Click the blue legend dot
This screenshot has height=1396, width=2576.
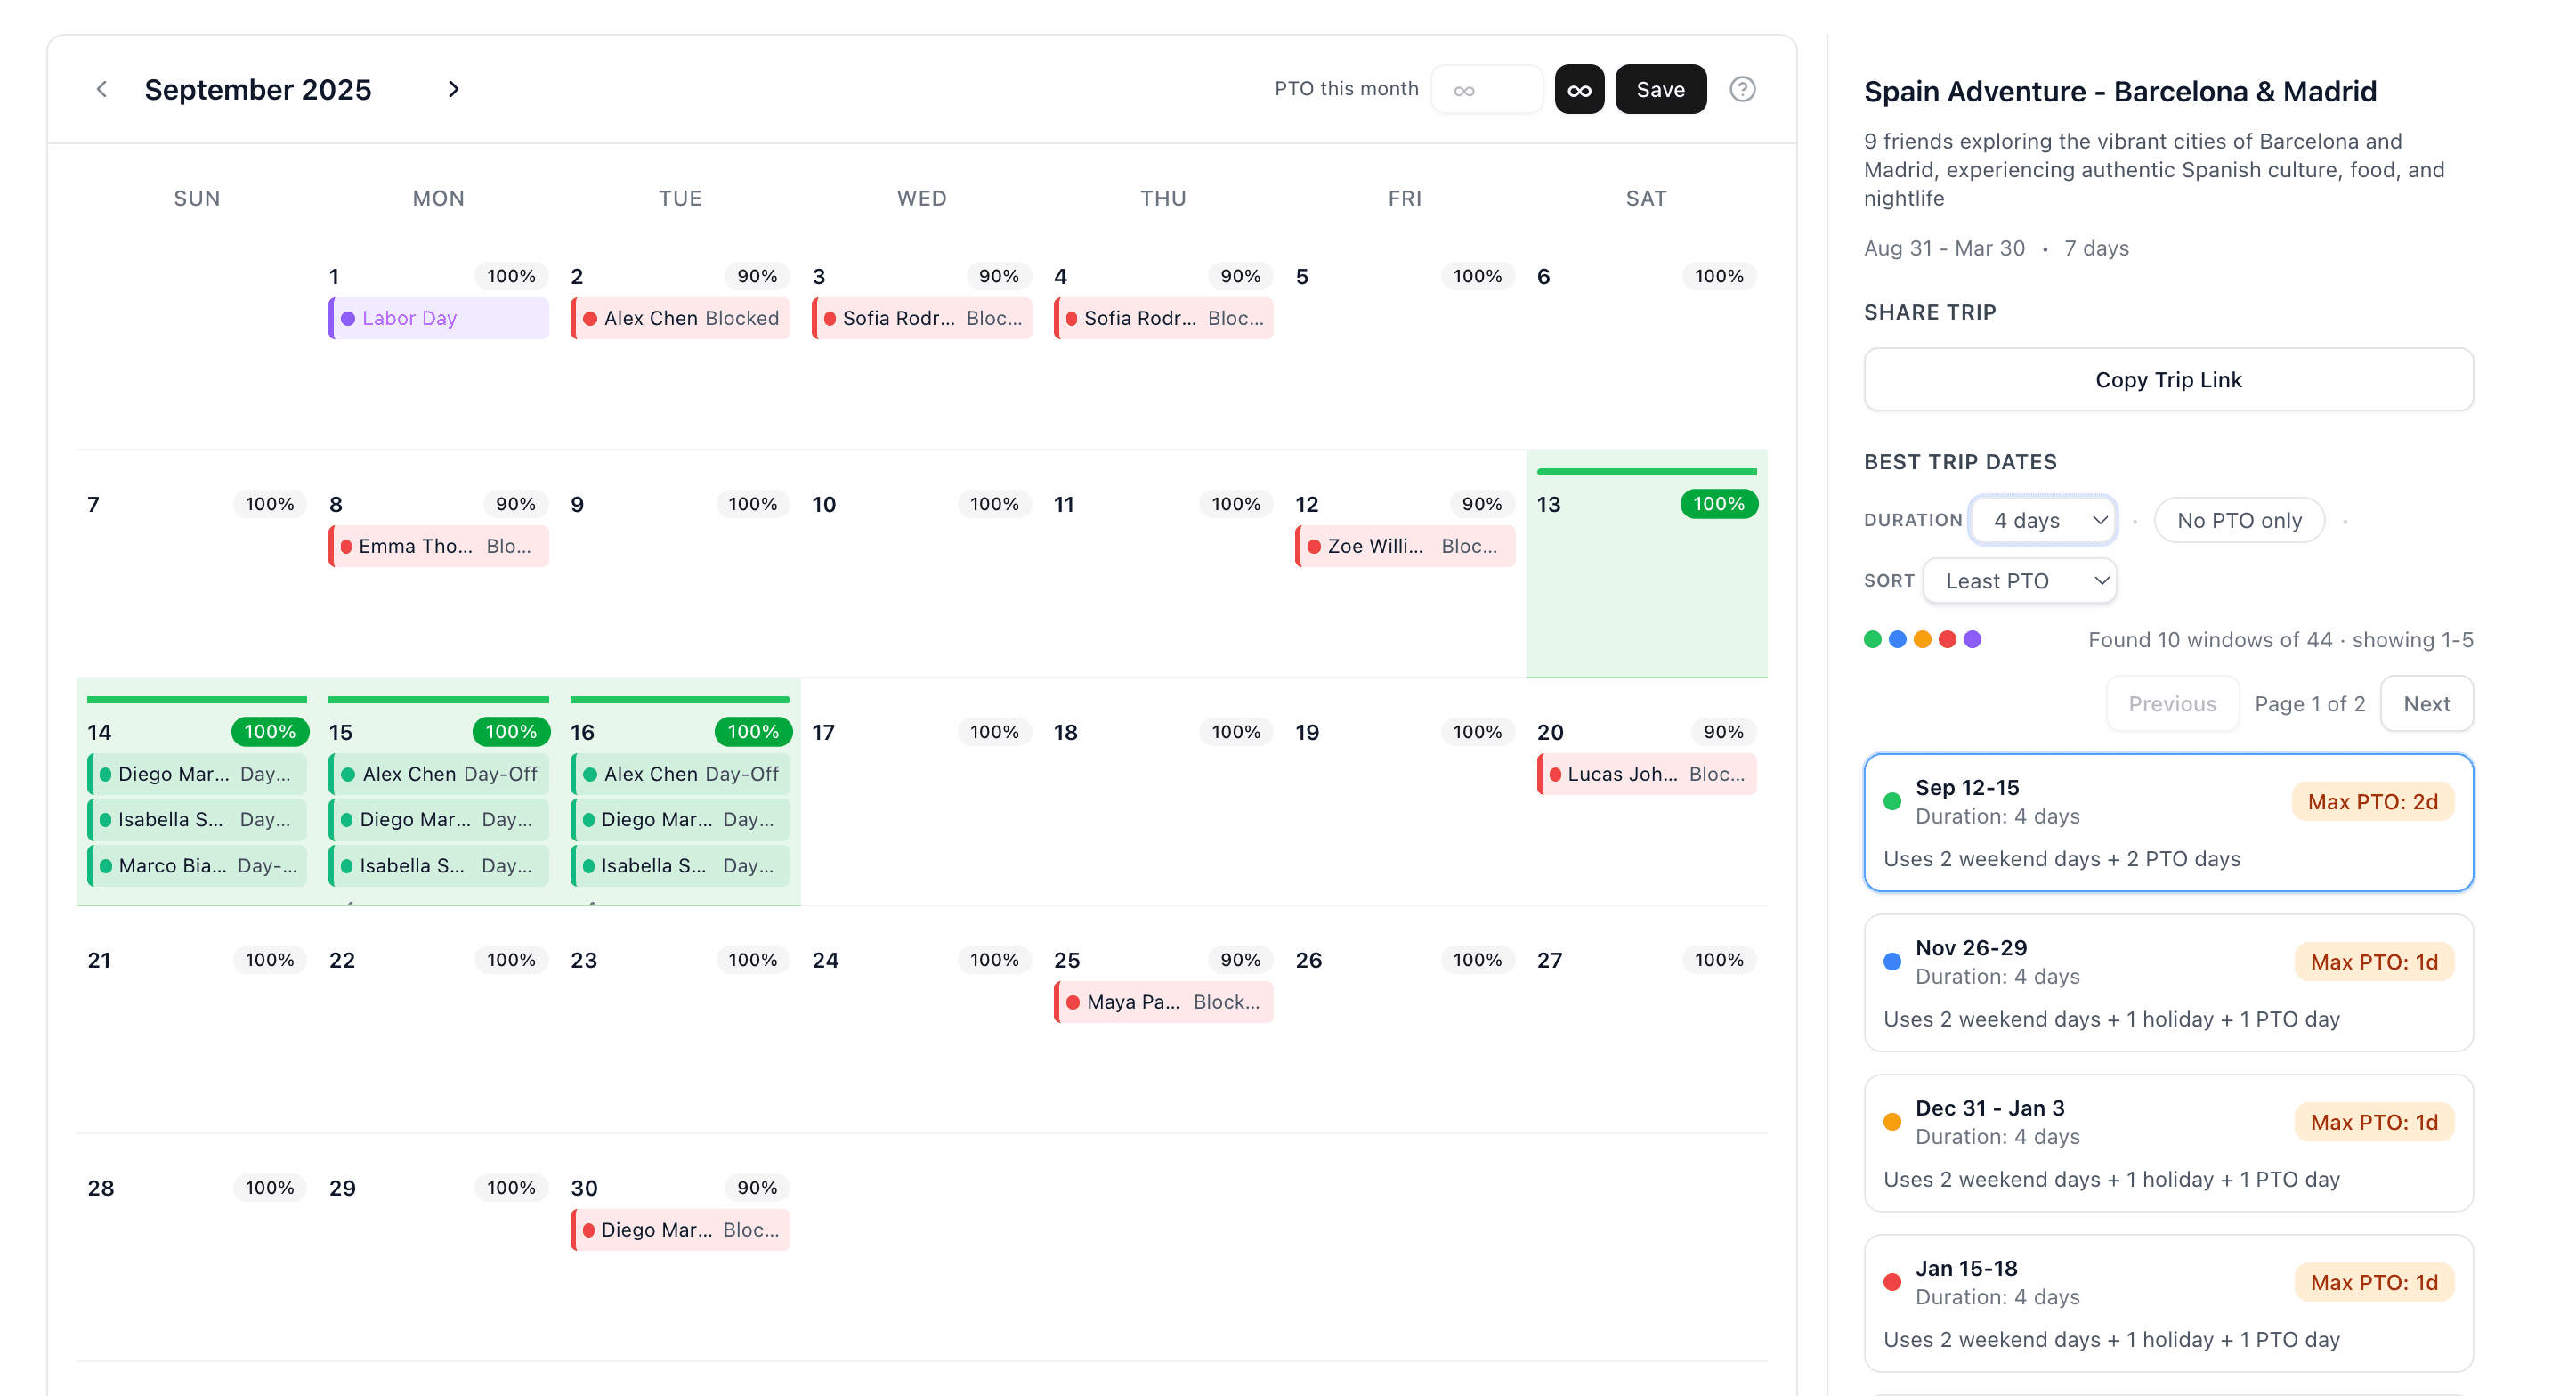tap(1897, 639)
